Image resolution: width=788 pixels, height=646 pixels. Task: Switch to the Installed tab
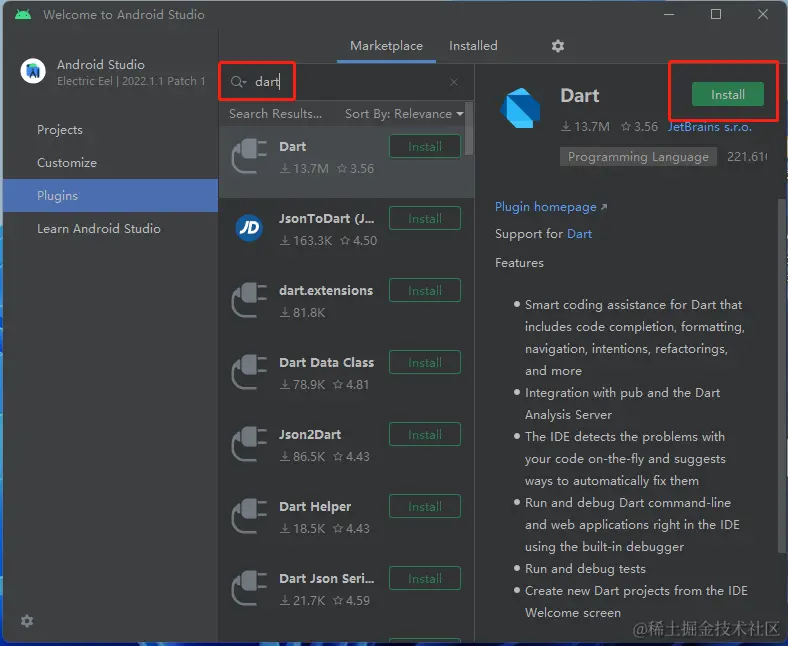click(473, 46)
